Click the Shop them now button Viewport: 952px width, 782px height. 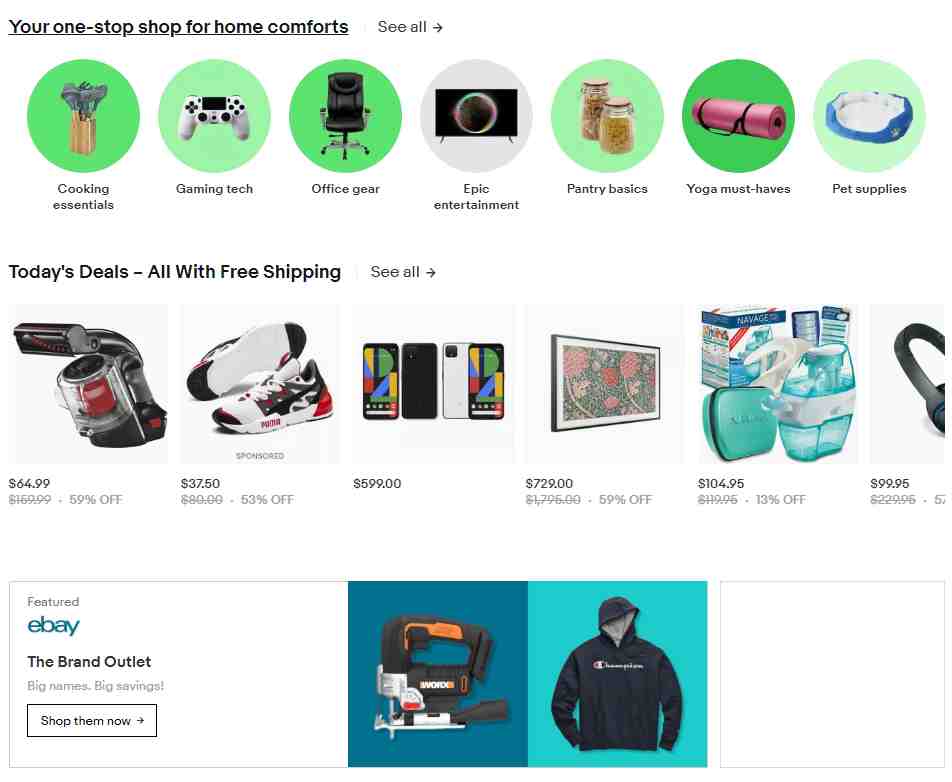pos(92,721)
